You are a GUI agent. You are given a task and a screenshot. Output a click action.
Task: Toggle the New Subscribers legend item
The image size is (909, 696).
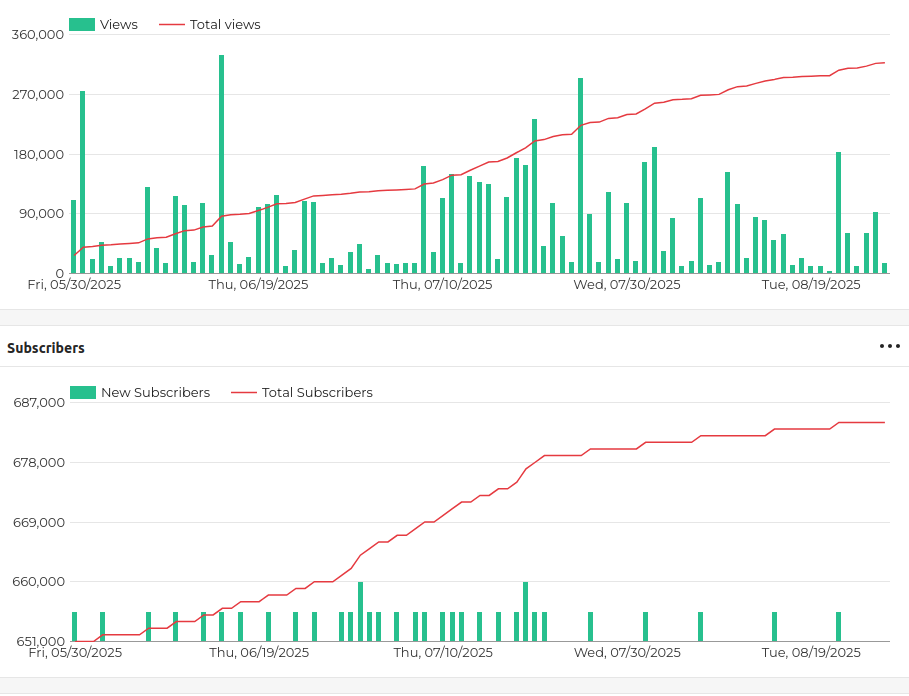(x=140, y=392)
